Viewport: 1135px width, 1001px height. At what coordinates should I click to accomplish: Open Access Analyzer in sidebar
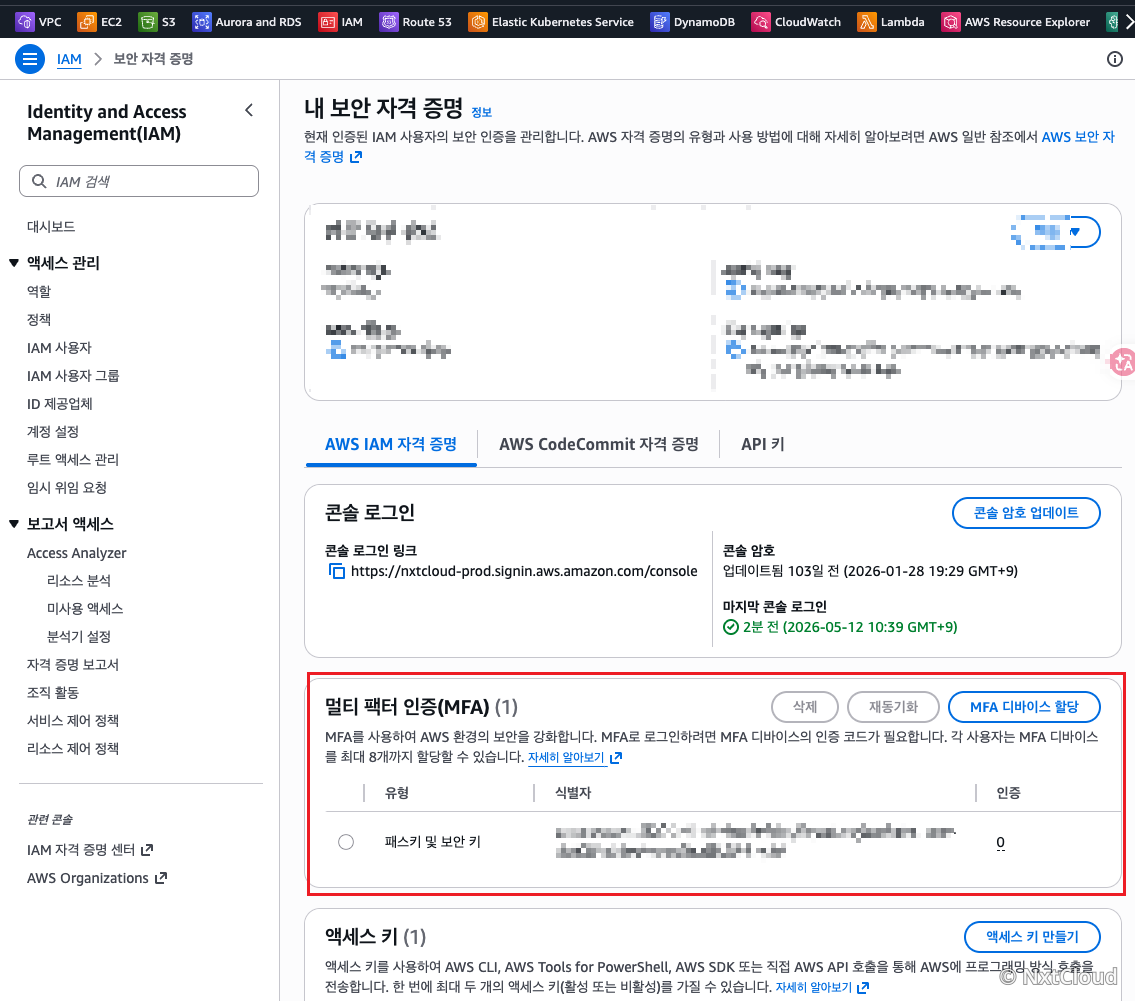pyautogui.click(x=77, y=553)
